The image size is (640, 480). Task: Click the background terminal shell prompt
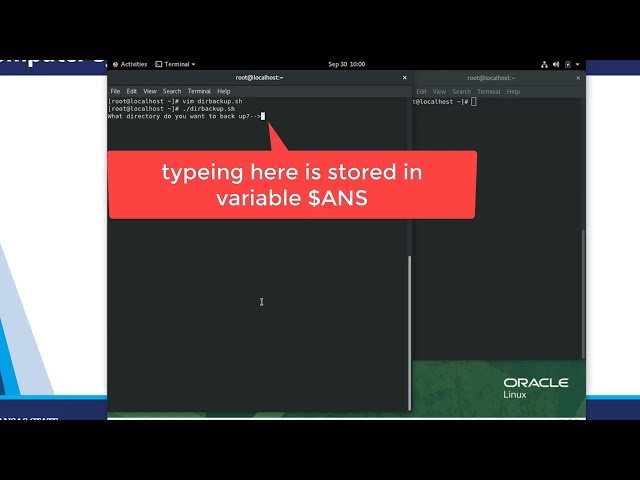click(x=441, y=102)
